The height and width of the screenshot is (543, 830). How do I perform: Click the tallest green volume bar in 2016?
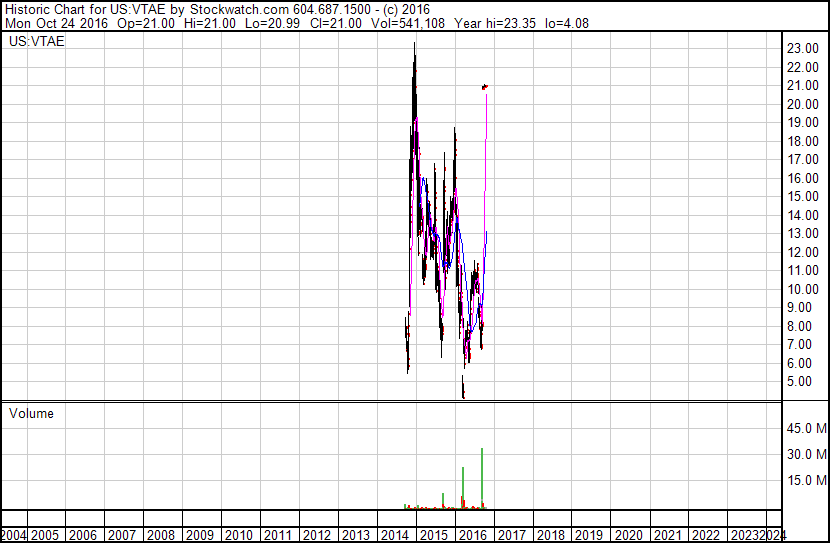pos(482,478)
